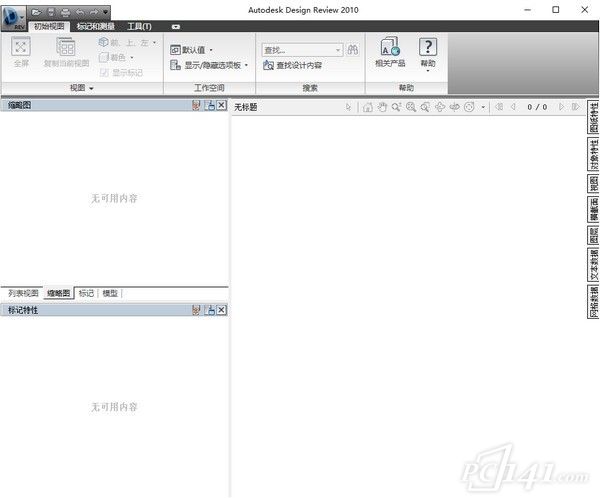Click the ribbon minimize toggle beside 工具(T)
This screenshot has height=498, width=600.
(176, 27)
